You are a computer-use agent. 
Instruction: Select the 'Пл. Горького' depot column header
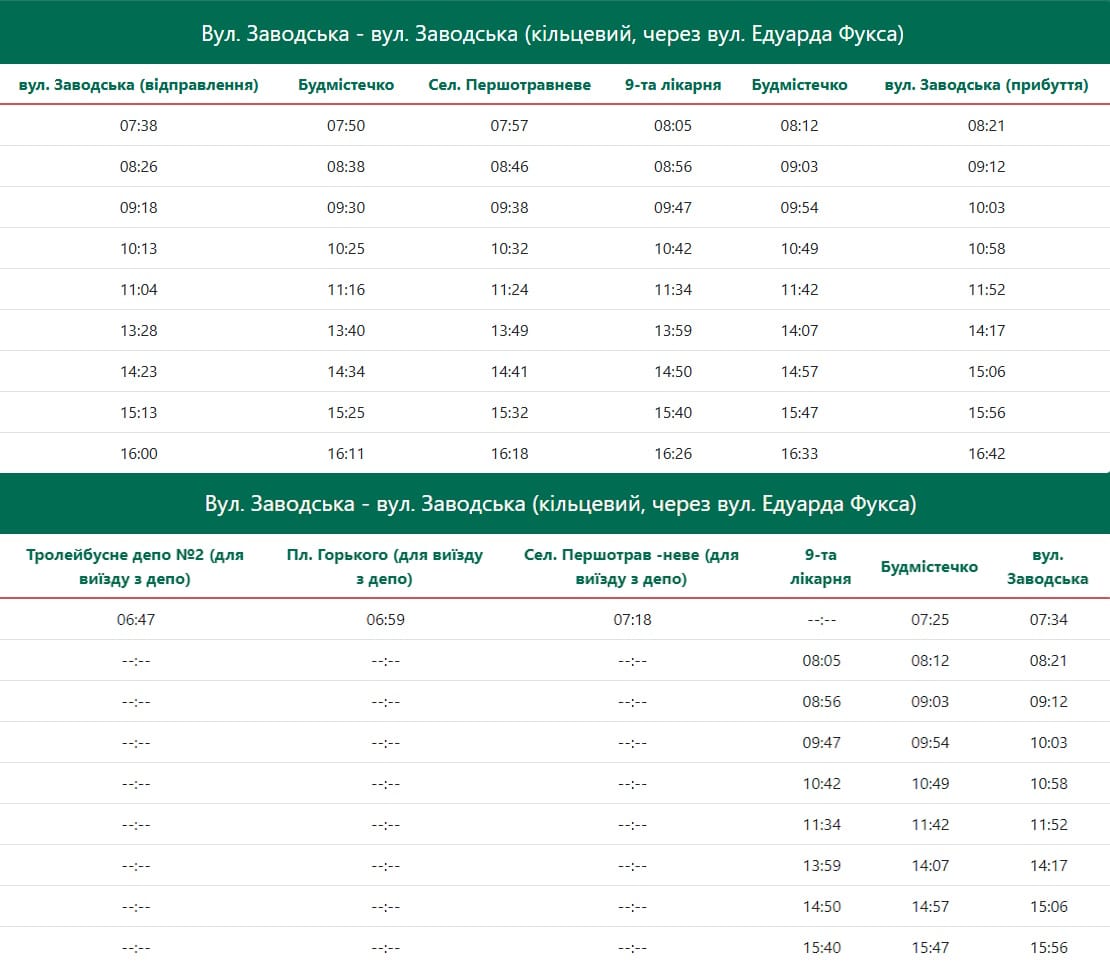pos(385,566)
